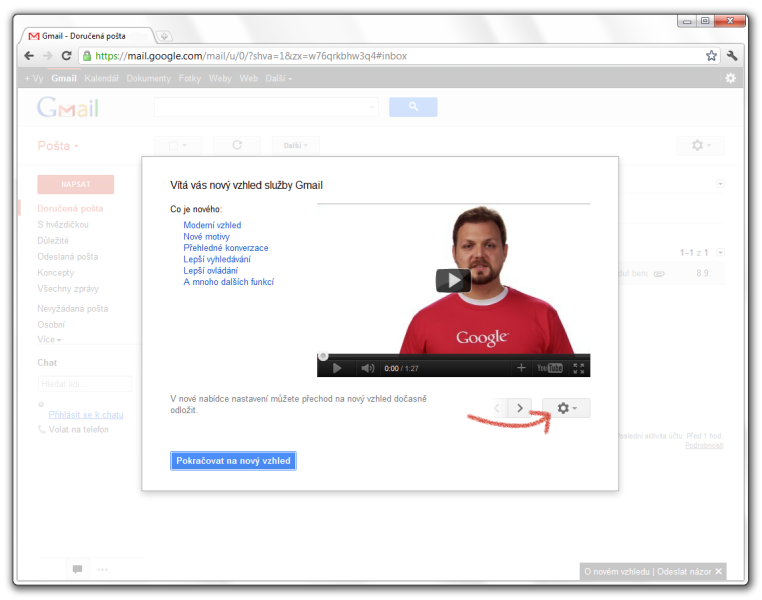
Task: Open Kalendář in the Google bar
Action: (102, 78)
